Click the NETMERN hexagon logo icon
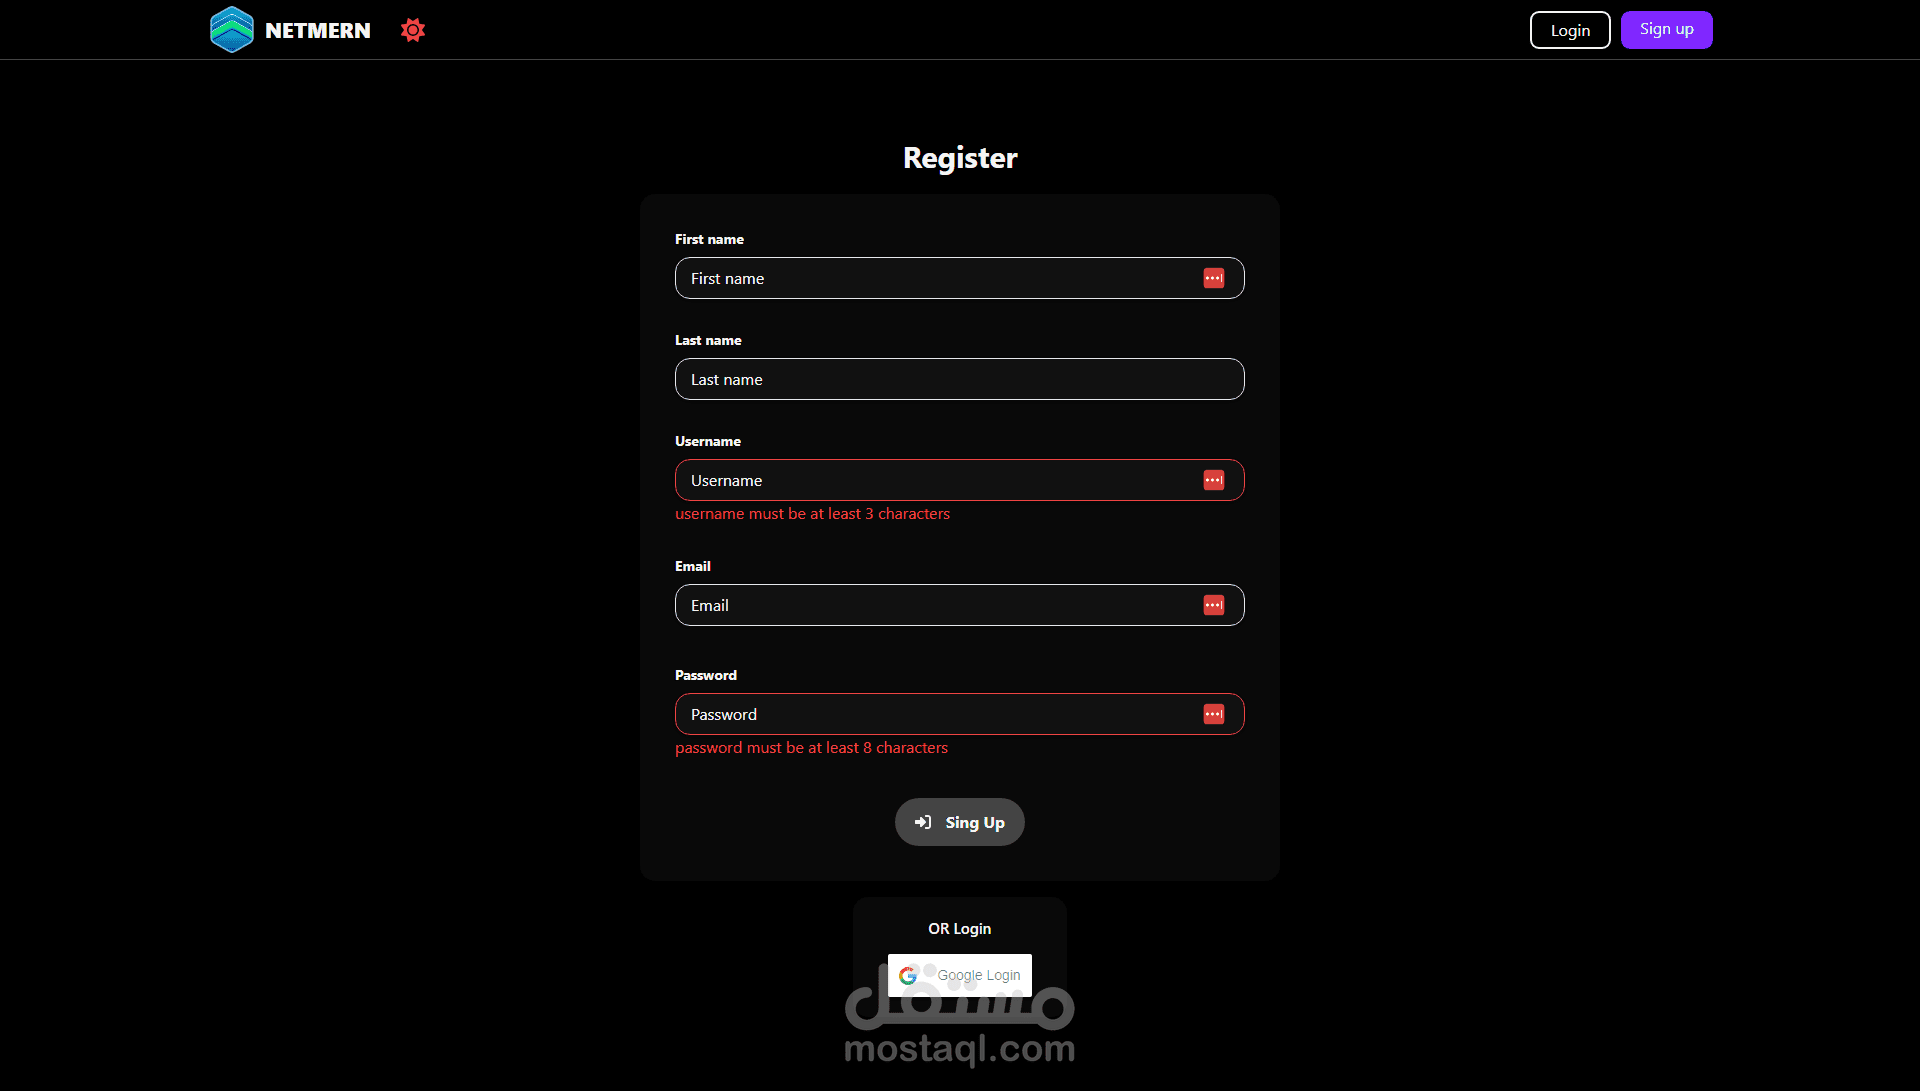 (x=232, y=30)
